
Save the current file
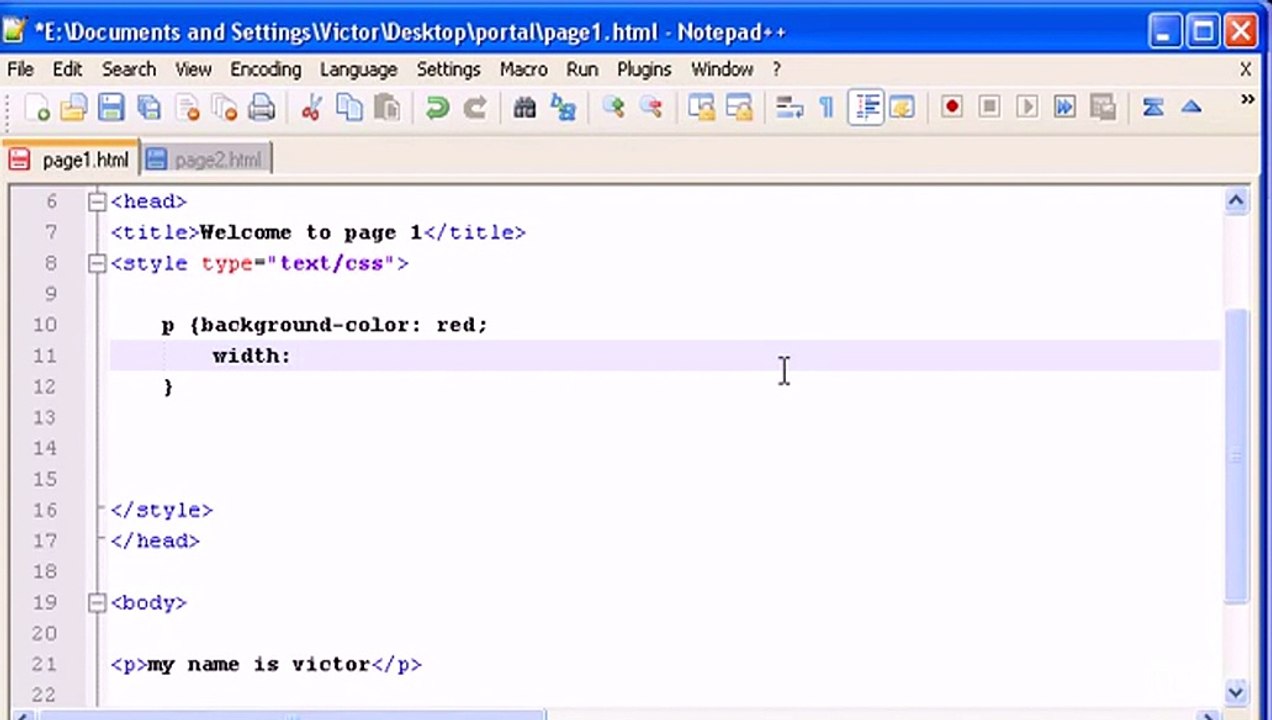(110, 108)
